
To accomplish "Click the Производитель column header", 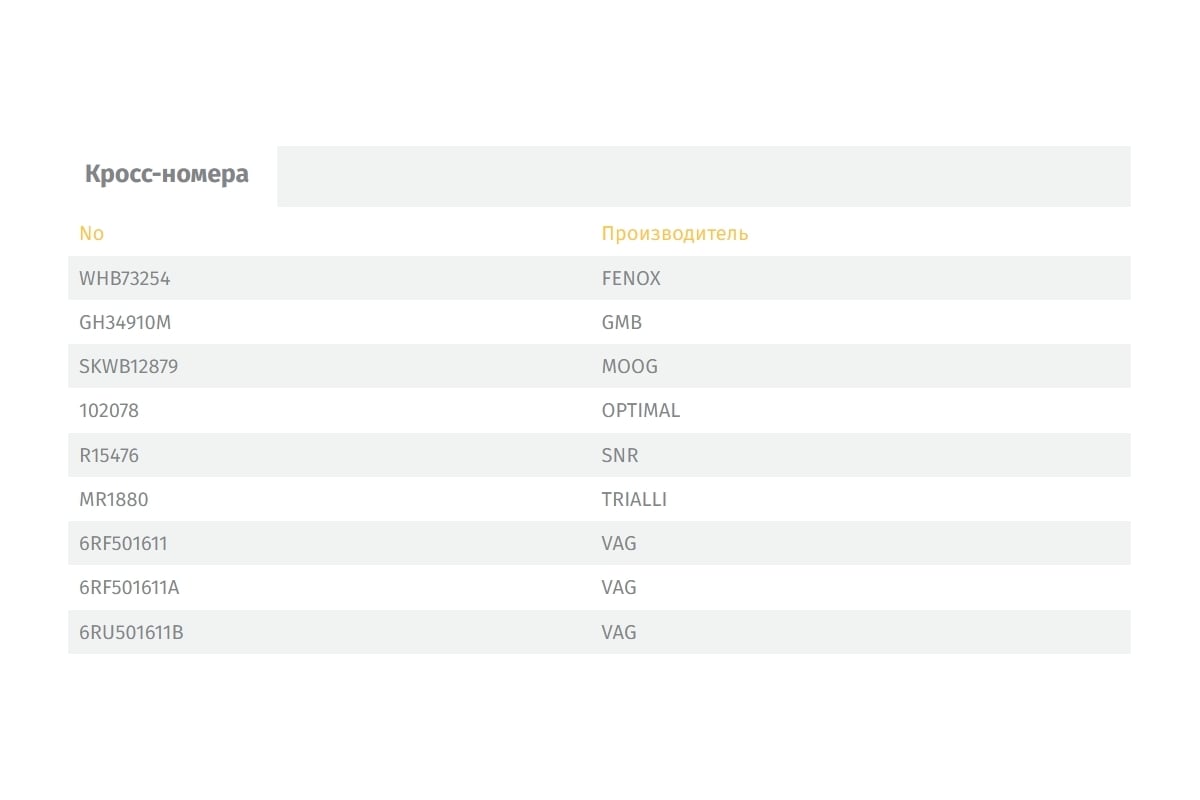I will (x=675, y=234).
